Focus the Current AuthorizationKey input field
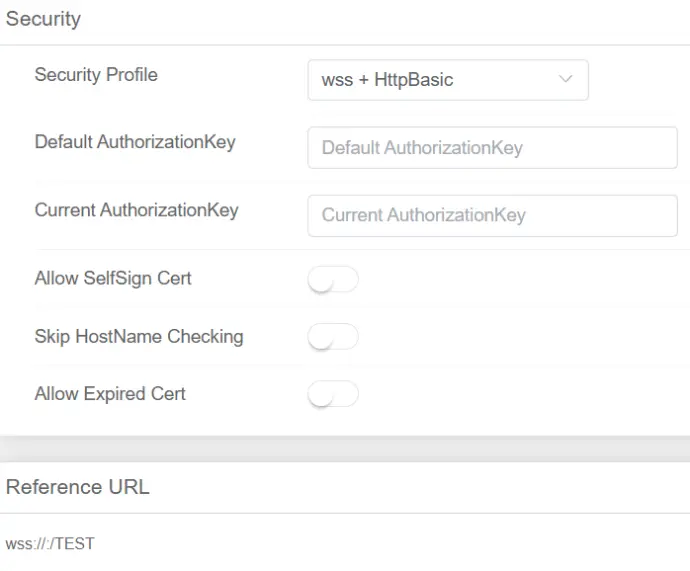690x571 pixels. (x=492, y=216)
